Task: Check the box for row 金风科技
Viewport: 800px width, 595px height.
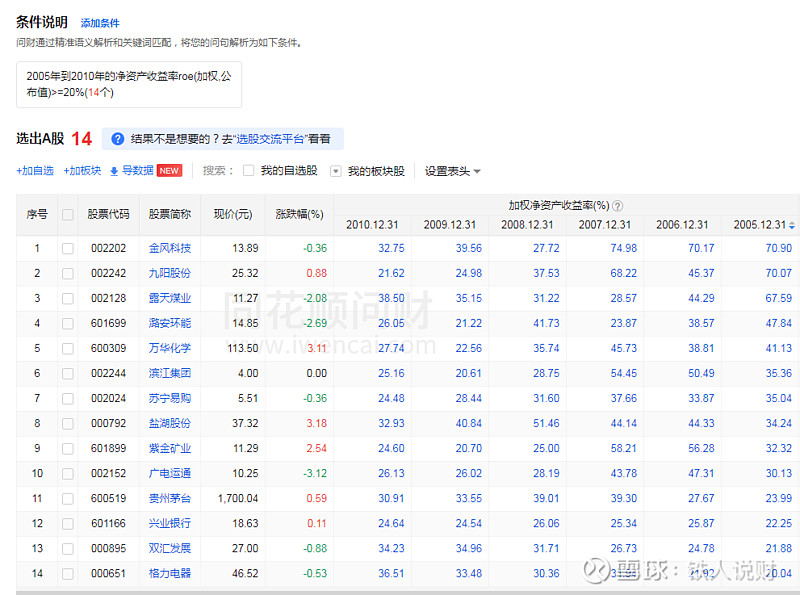Action: tap(68, 248)
